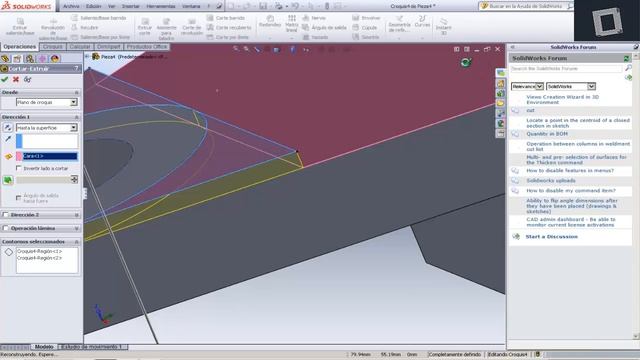This screenshot has height=360, width=640.
Task: Expand the Dirección 2 section chevron
Action: tap(76, 215)
